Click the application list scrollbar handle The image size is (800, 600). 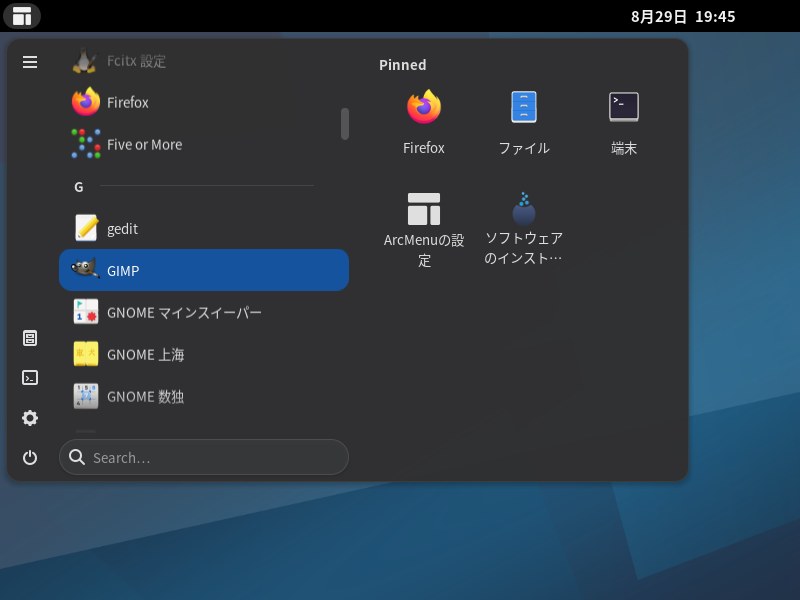345,123
